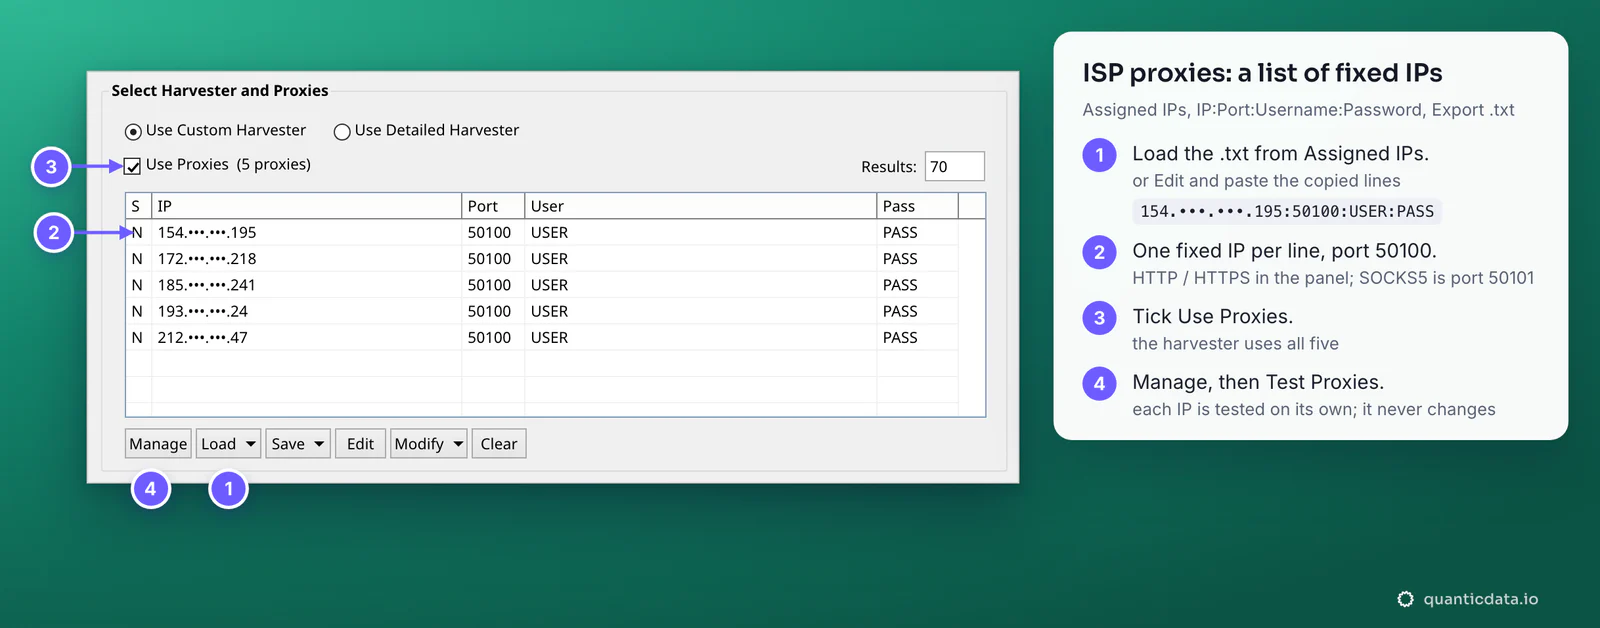Image resolution: width=1600 pixels, height=628 pixels.
Task: Select the Use Custom Harvester radio button
Action: pyautogui.click(x=133, y=132)
